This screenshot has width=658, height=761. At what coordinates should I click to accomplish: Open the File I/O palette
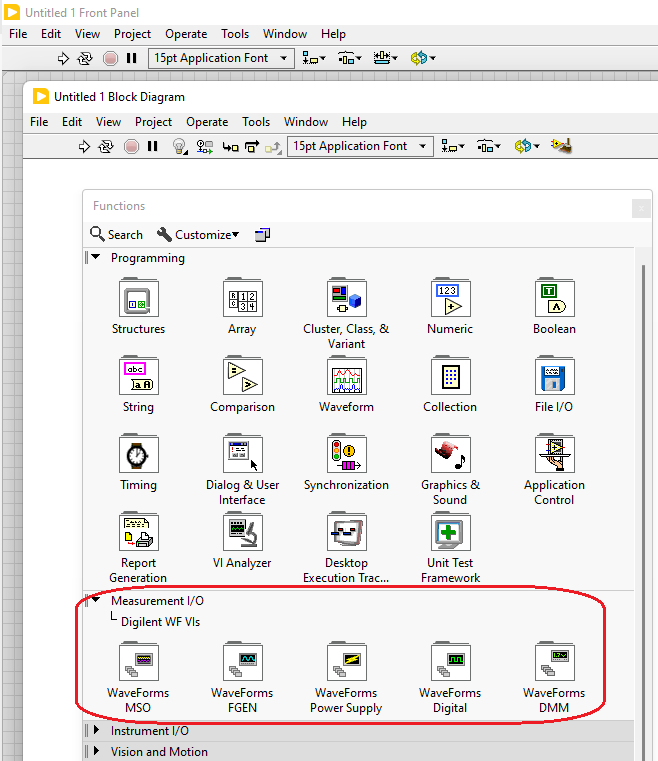click(554, 377)
